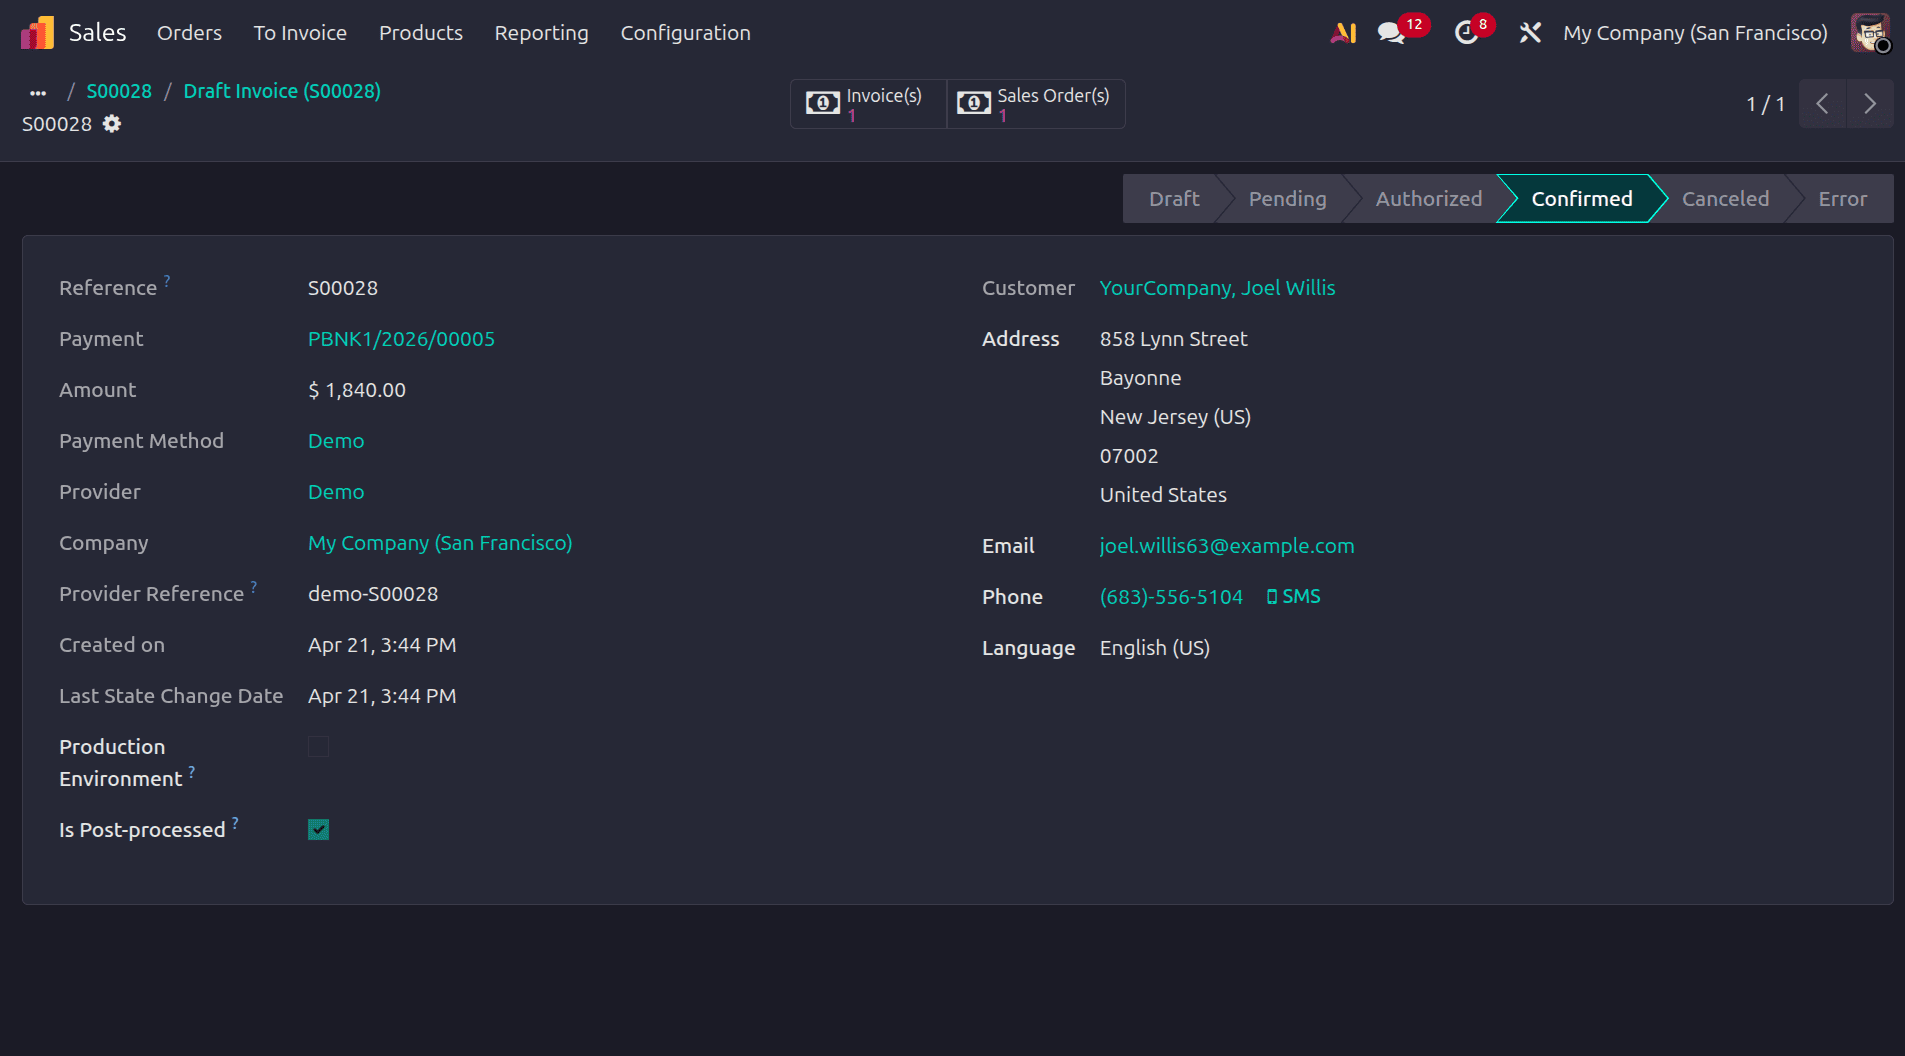Viewport: 1905px width, 1056px height.
Task: Show help tooltip for Is Post-processed
Action: (235, 822)
